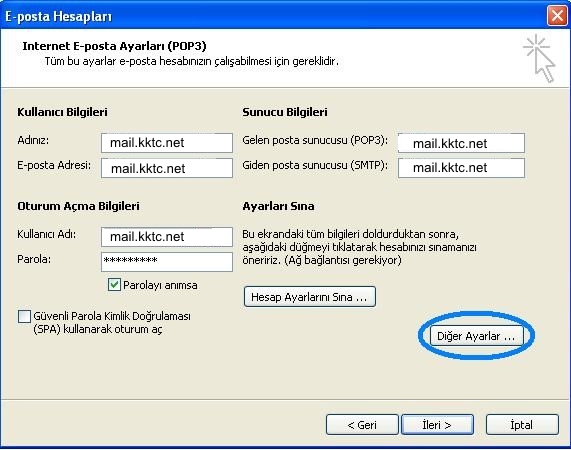The image size is (571, 450).
Task: Focus the Kullanıcı Adı field
Action: (167, 237)
